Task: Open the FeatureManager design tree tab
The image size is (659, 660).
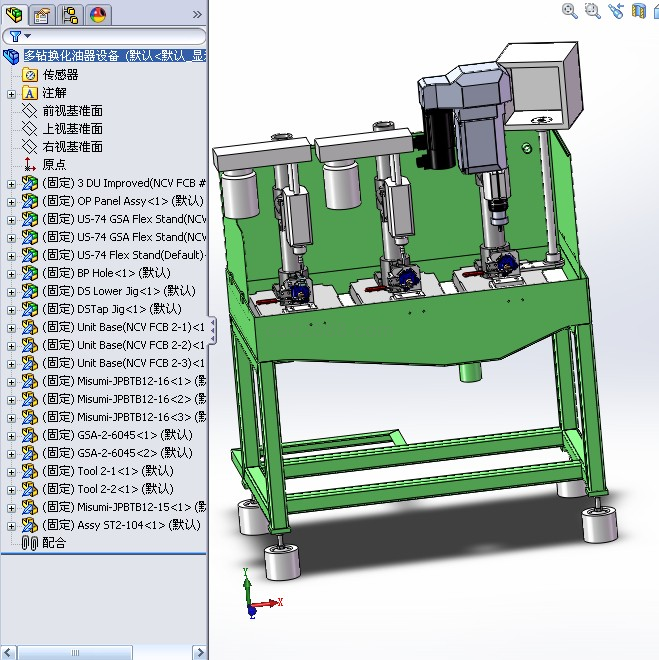Action: click(14, 14)
